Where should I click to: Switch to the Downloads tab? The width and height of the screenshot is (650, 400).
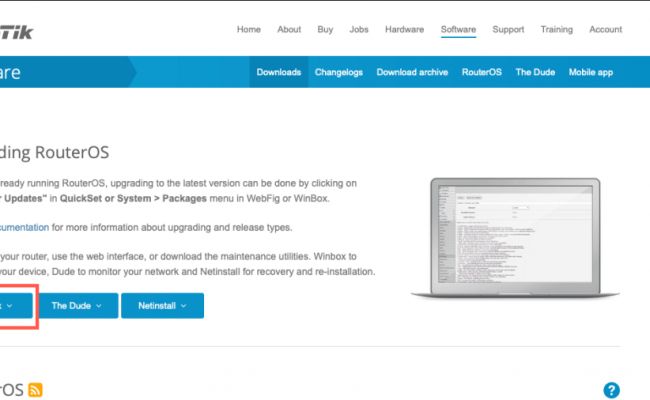[279, 72]
